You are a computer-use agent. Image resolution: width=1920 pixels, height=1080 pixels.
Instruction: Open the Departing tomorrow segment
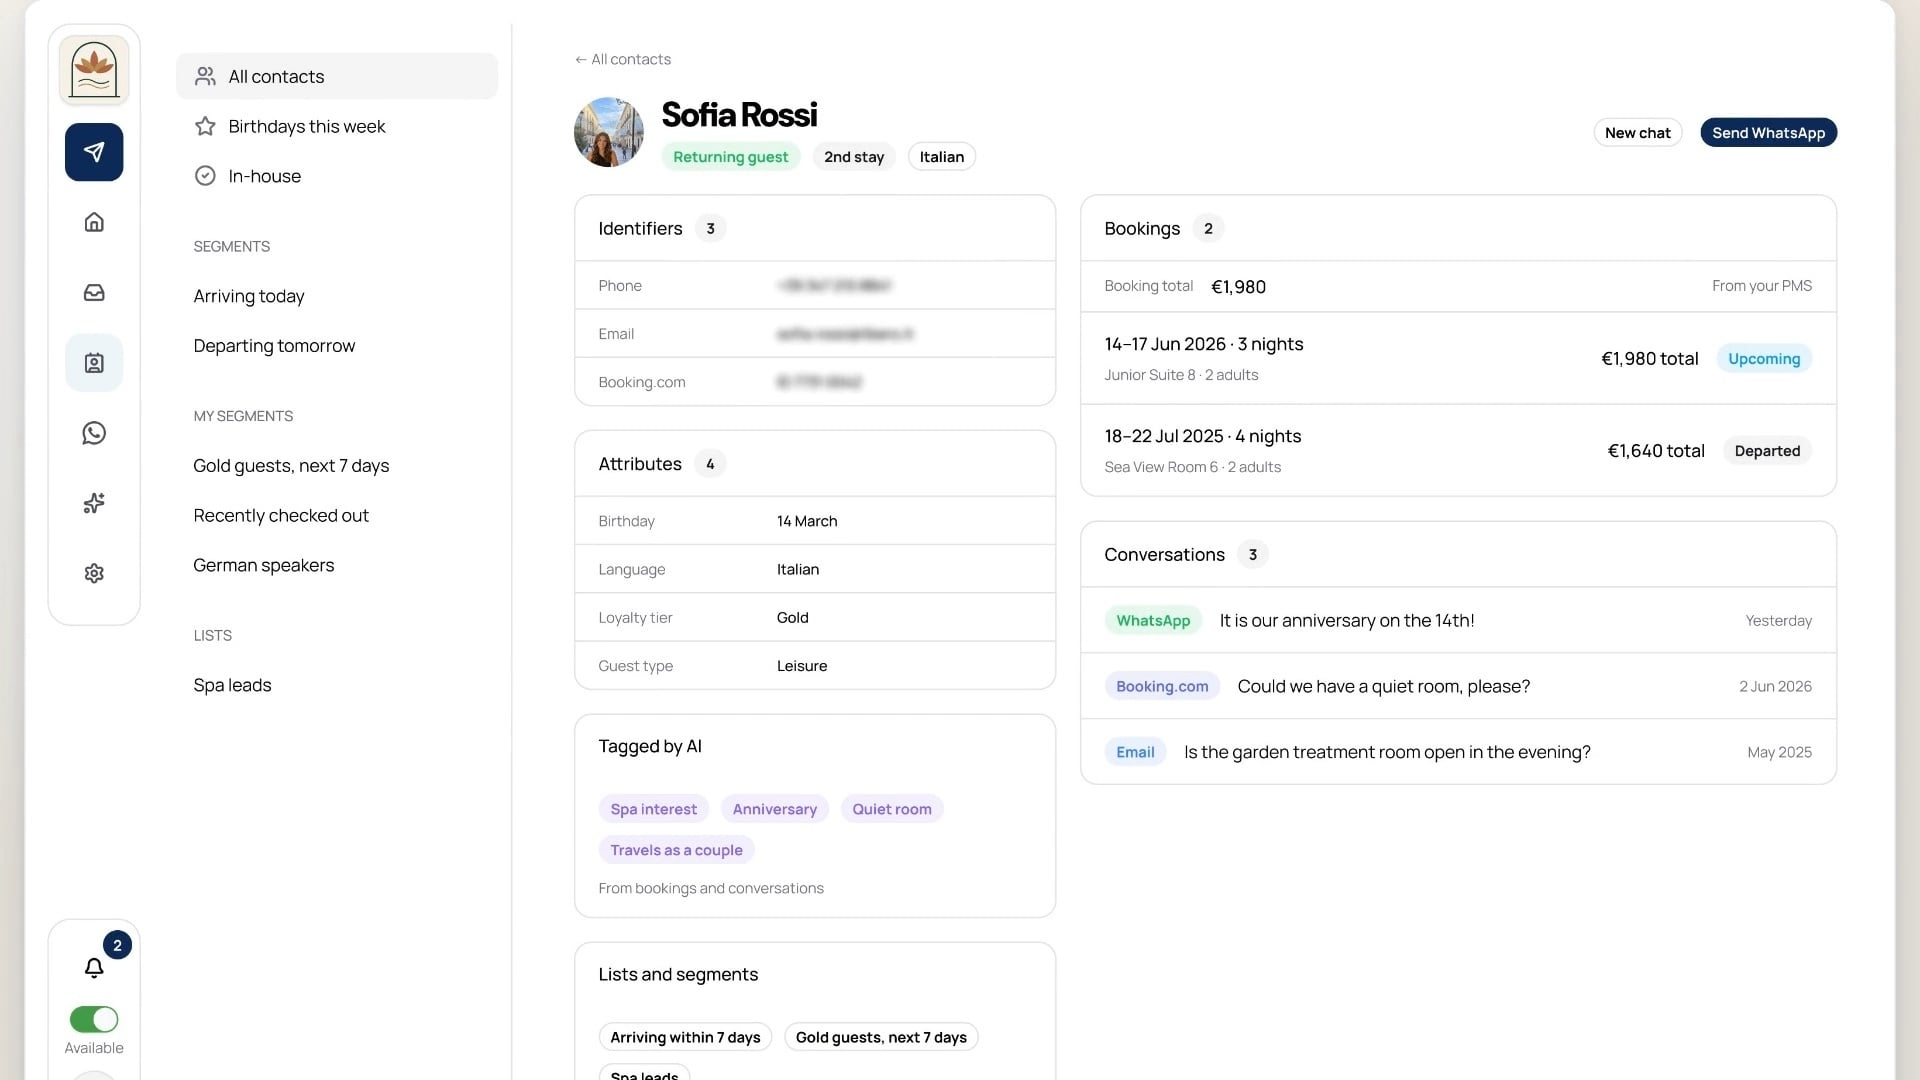pyautogui.click(x=274, y=346)
